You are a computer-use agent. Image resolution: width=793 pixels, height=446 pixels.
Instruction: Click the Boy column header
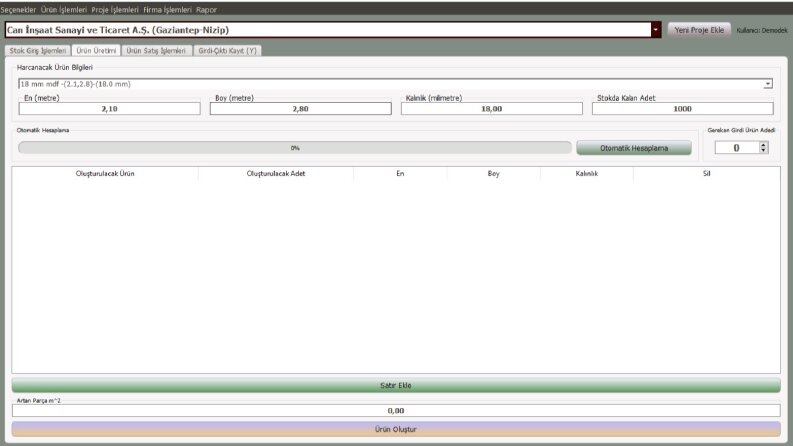point(494,173)
